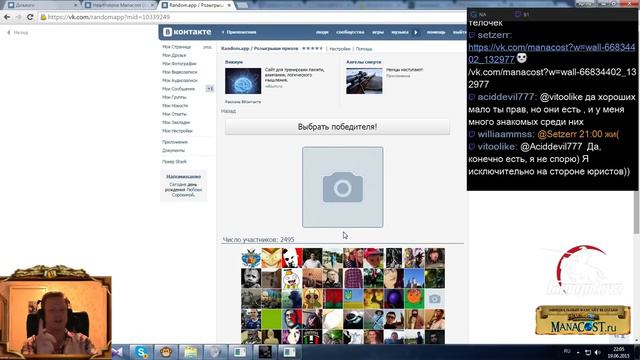Close the Random.app browser tab

tap(229, 5)
